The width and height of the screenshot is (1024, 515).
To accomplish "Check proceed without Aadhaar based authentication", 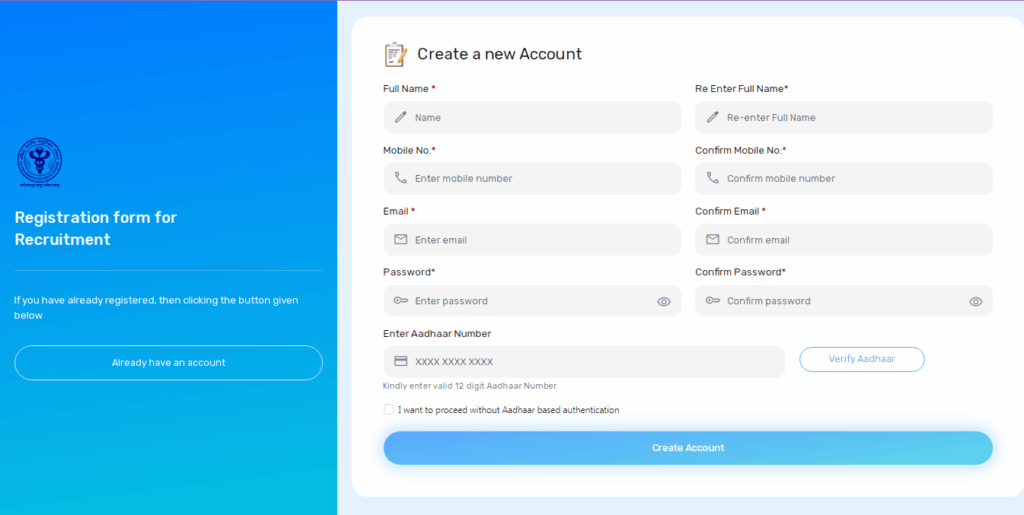I will (389, 410).
